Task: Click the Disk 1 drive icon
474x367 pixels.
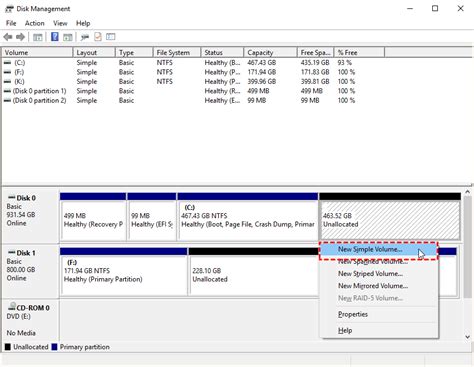Action: pyautogui.click(x=12, y=253)
